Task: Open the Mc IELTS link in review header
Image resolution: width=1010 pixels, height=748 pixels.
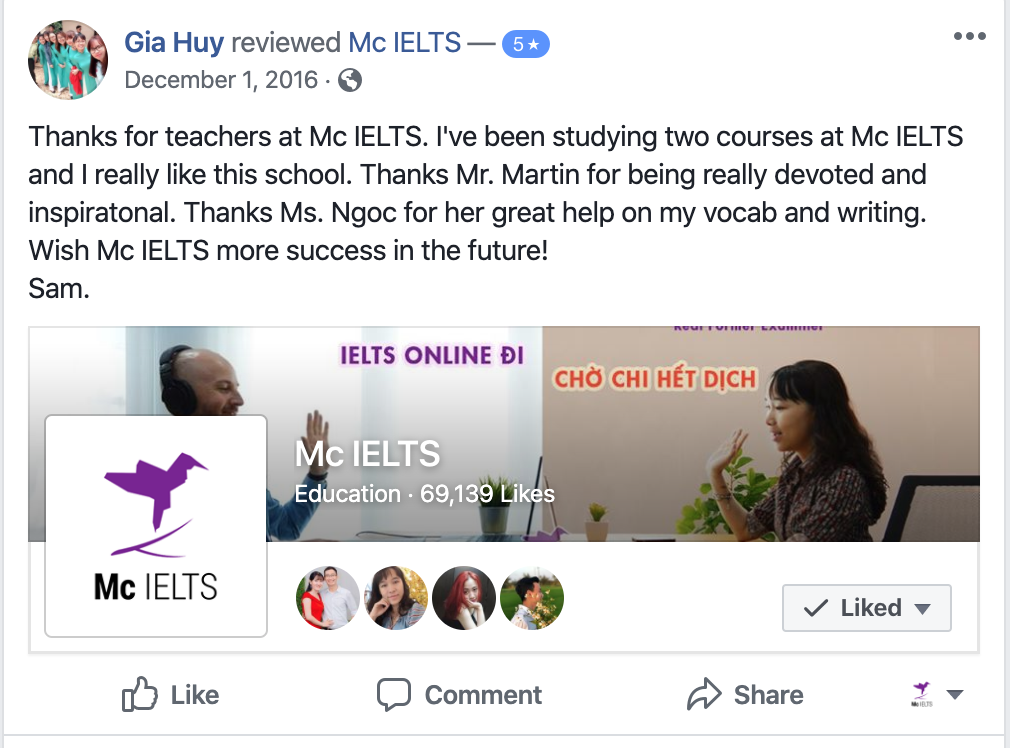Action: [x=404, y=43]
